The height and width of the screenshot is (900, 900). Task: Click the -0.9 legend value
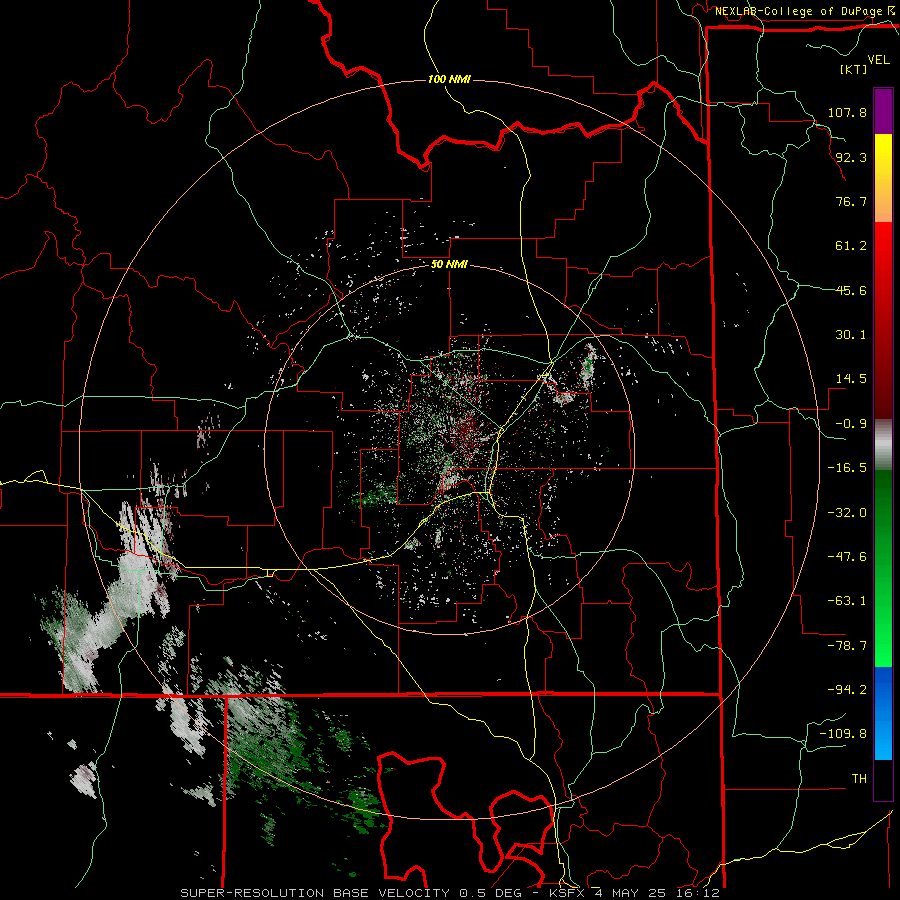(x=851, y=424)
